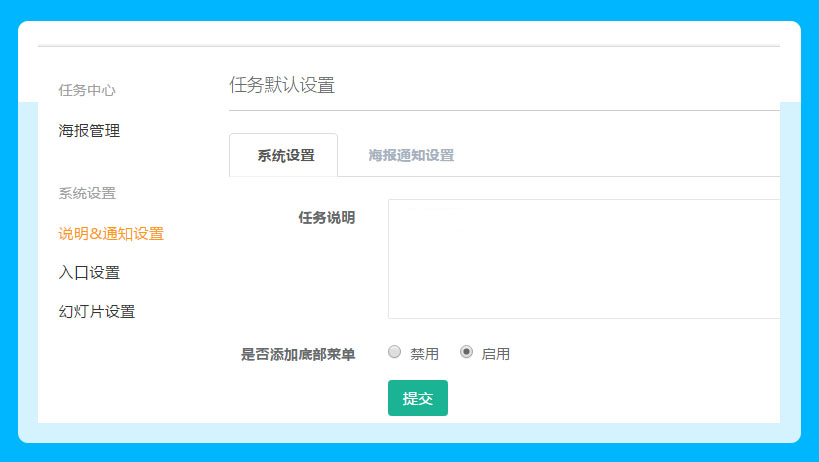Select the 启用 radio button
The image size is (819, 462).
pyautogui.click(x=466, y=352)
